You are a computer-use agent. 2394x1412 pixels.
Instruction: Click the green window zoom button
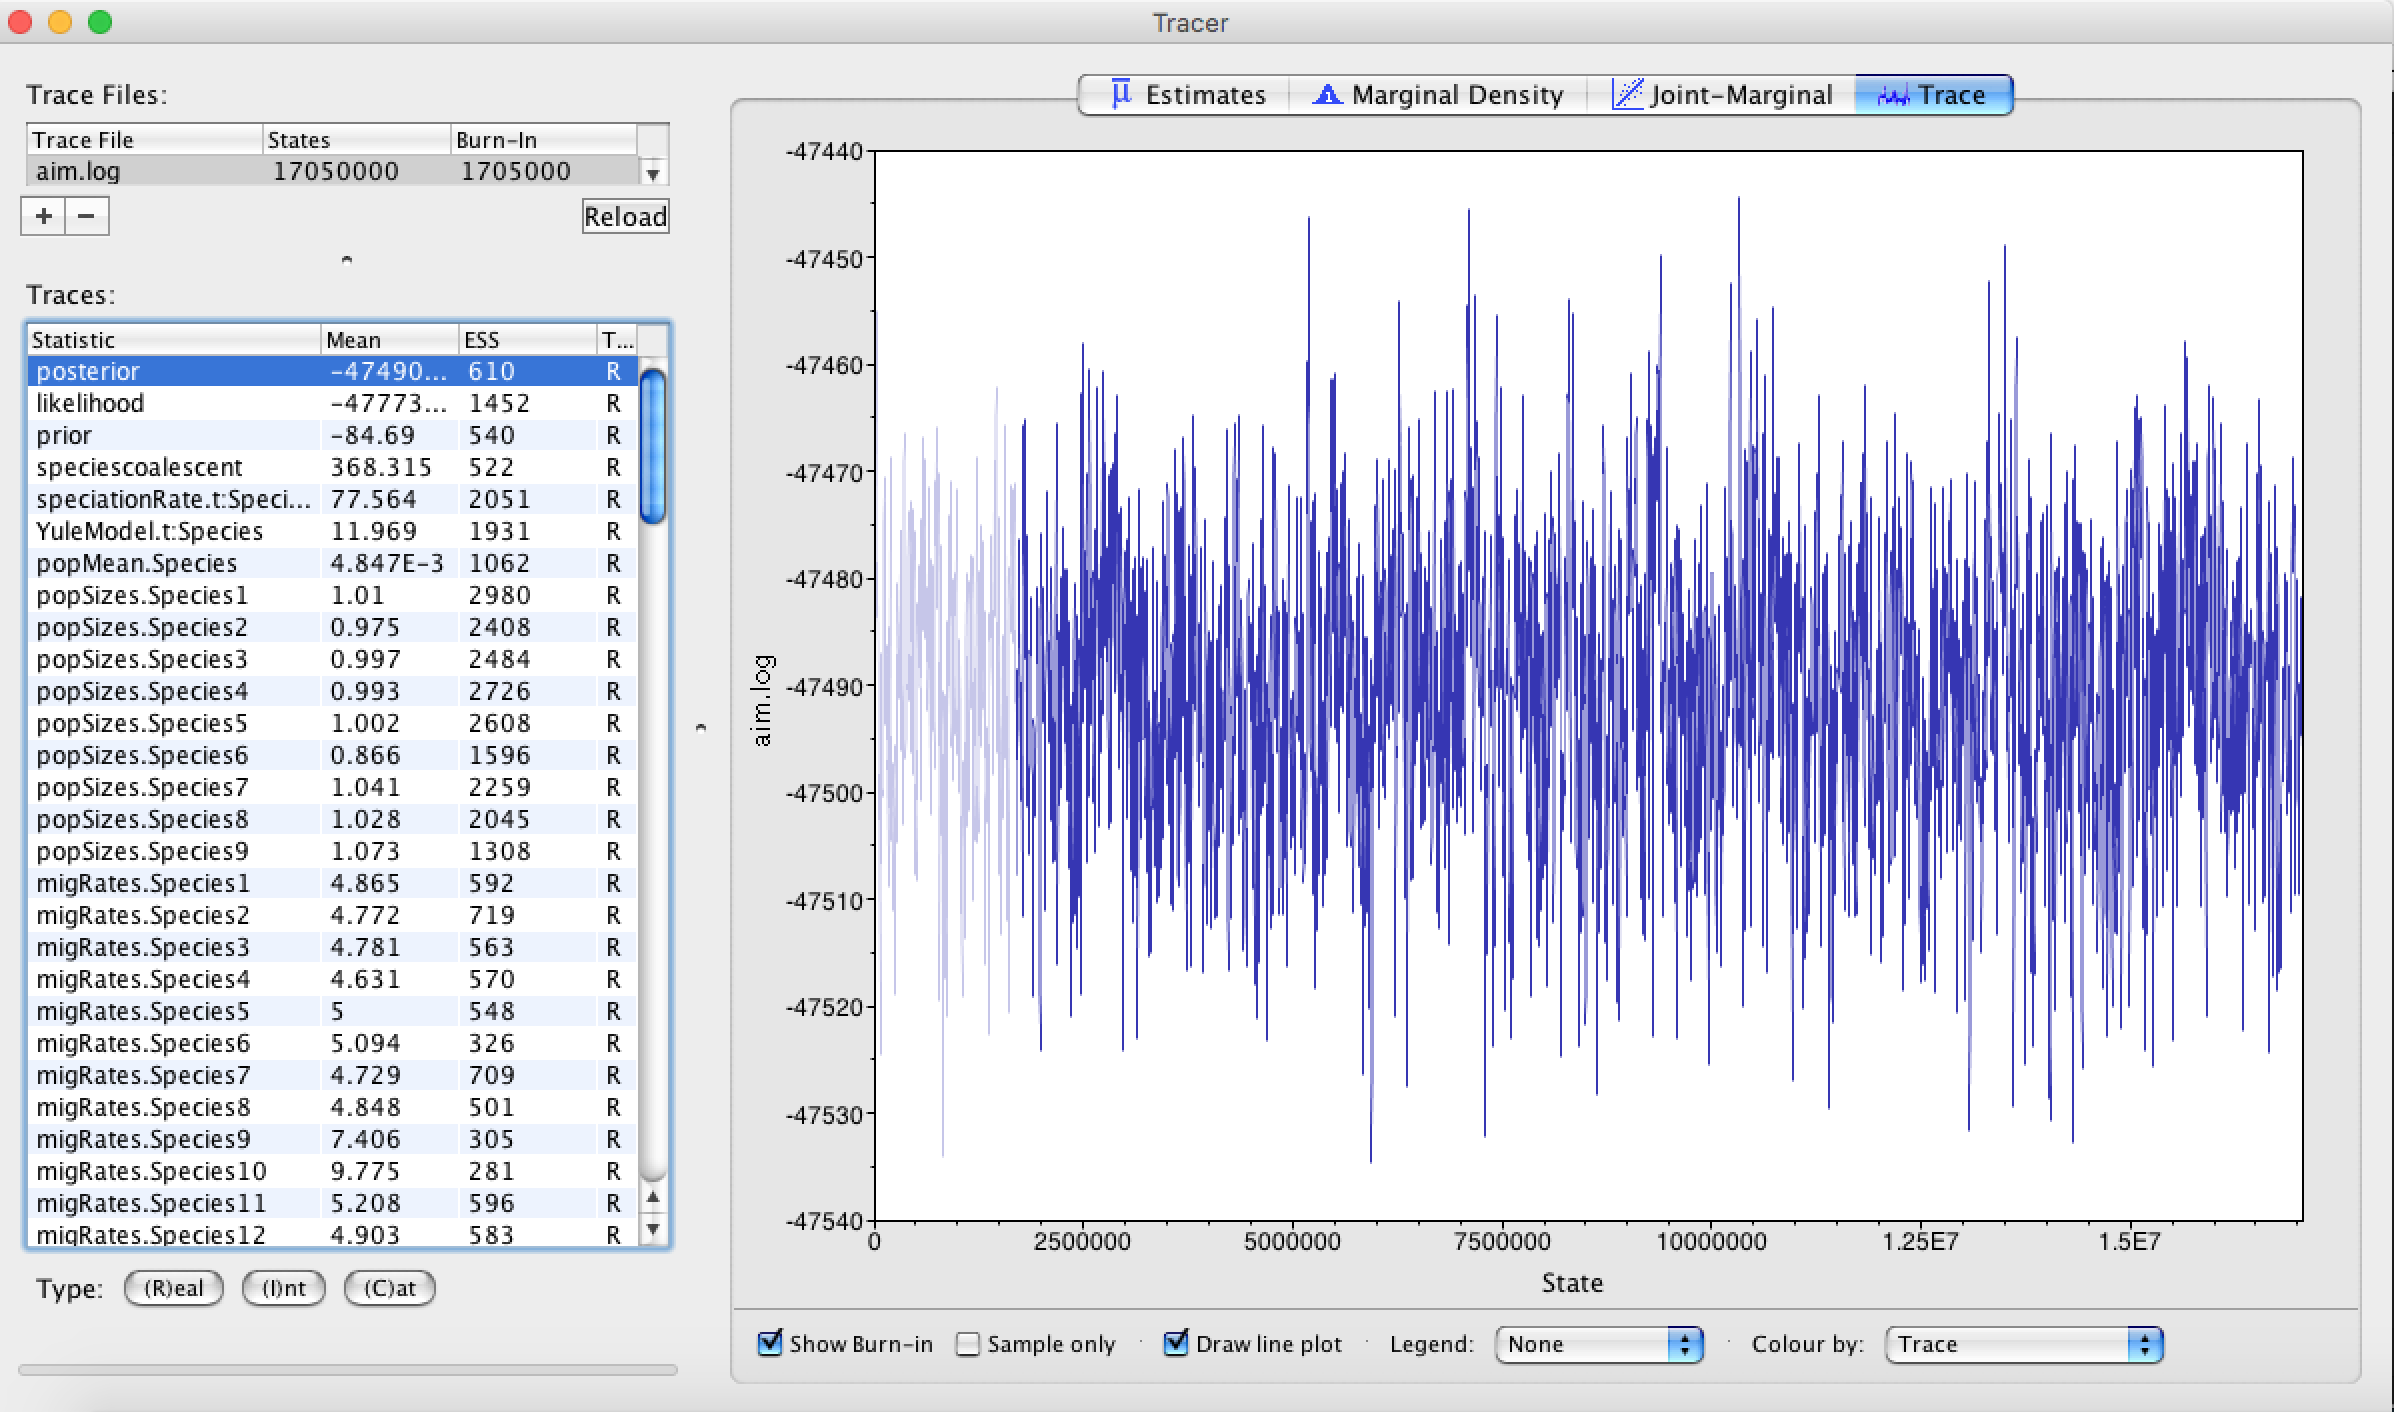click(100, 22)
